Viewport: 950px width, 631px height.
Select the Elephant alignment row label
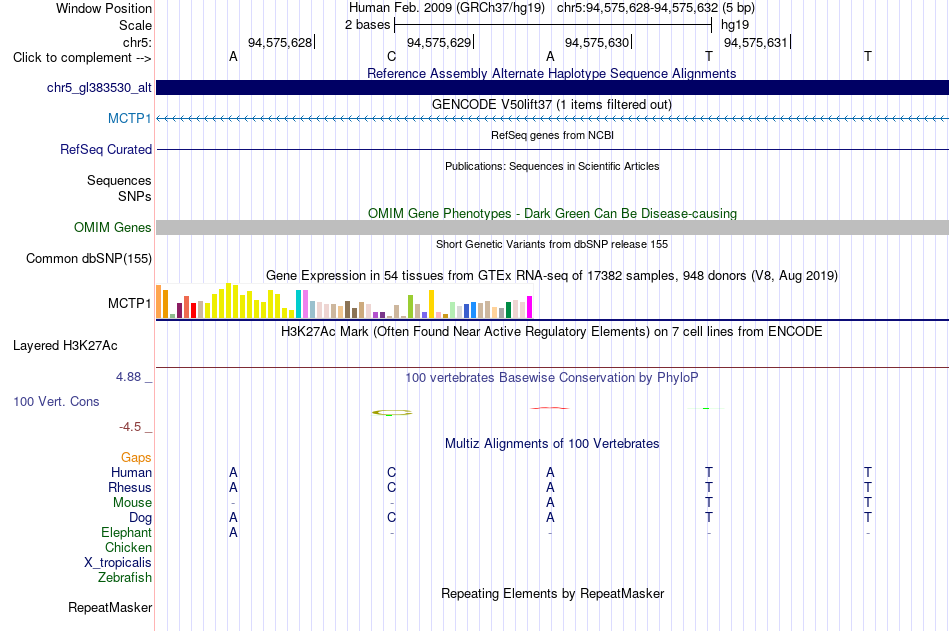(126, 533)
